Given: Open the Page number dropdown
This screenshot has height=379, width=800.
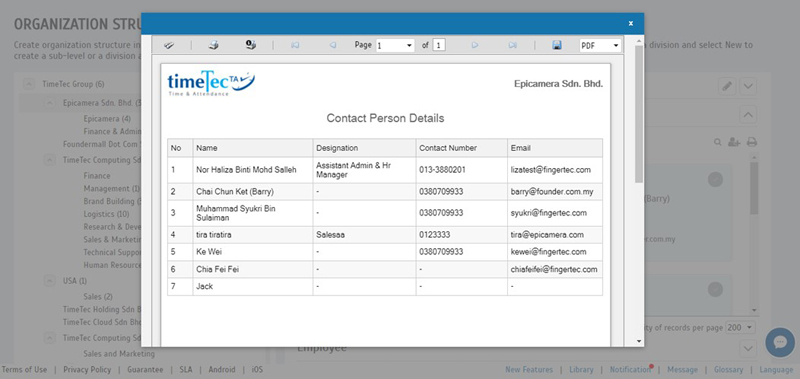Looking at the screenshot, I should point(395,45).
